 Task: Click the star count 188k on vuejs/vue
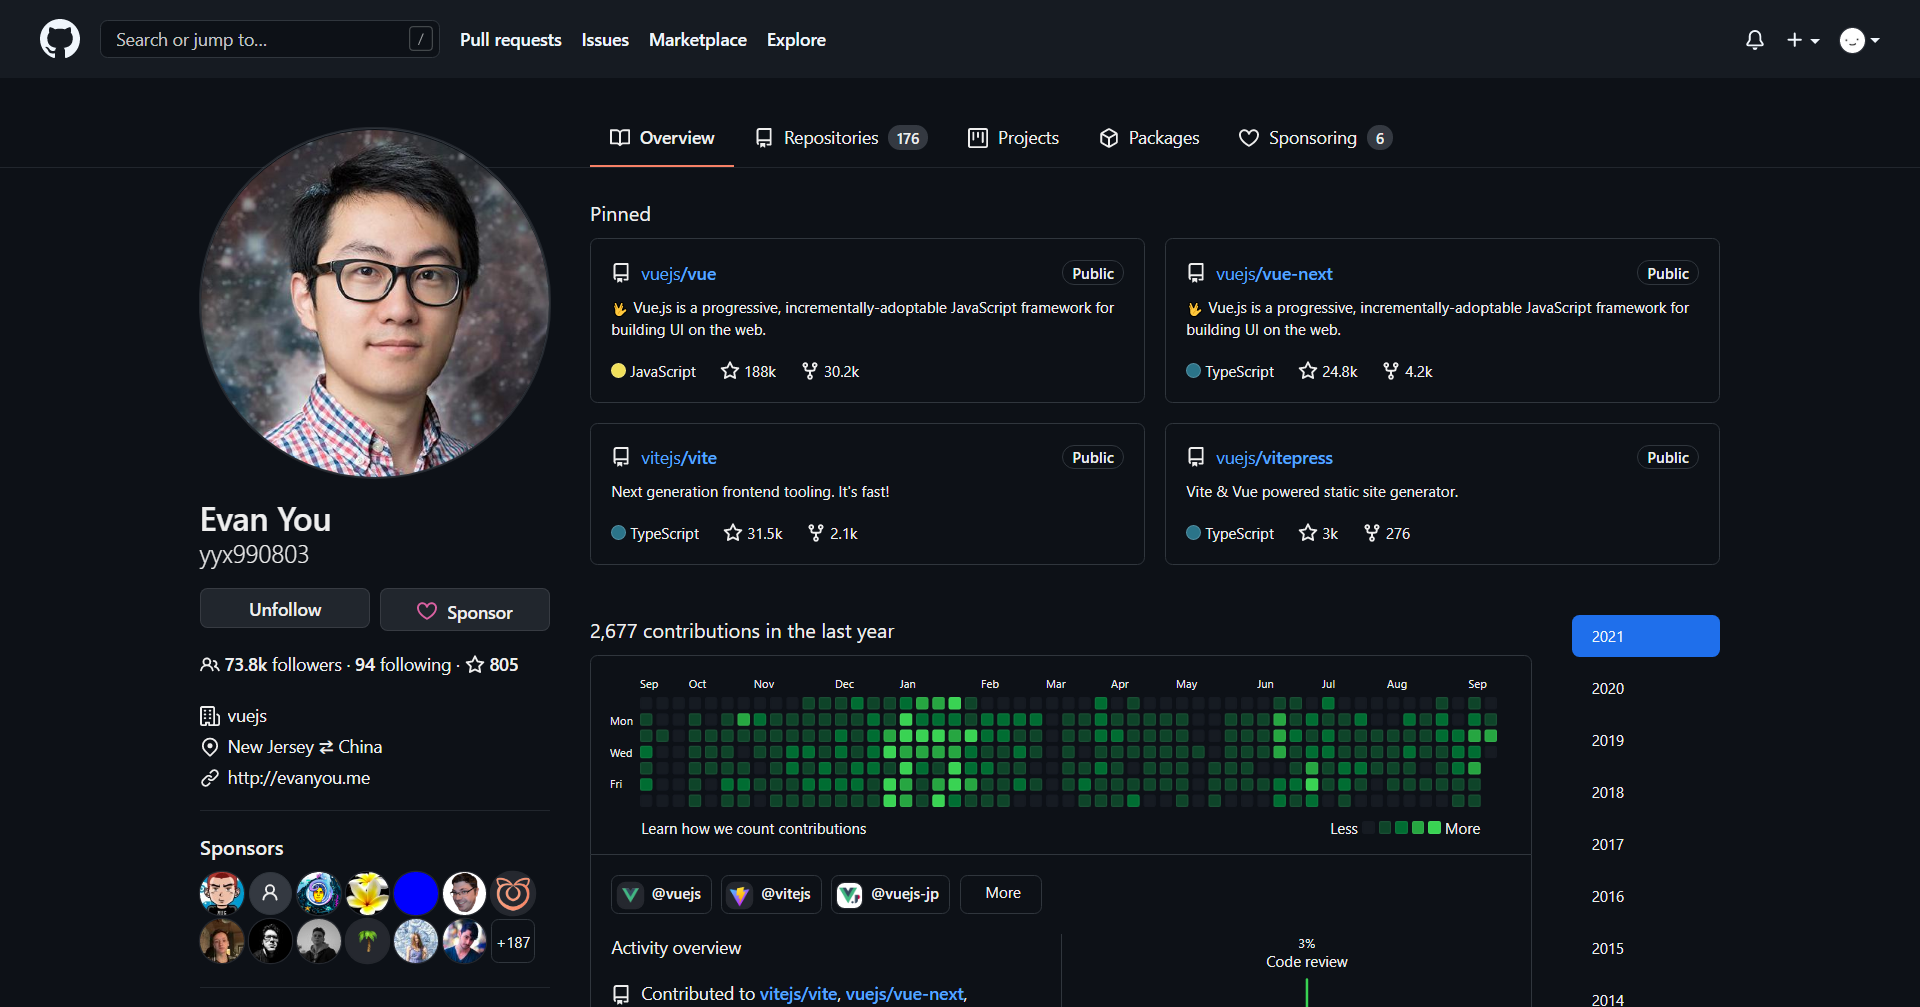click(748, 371)
